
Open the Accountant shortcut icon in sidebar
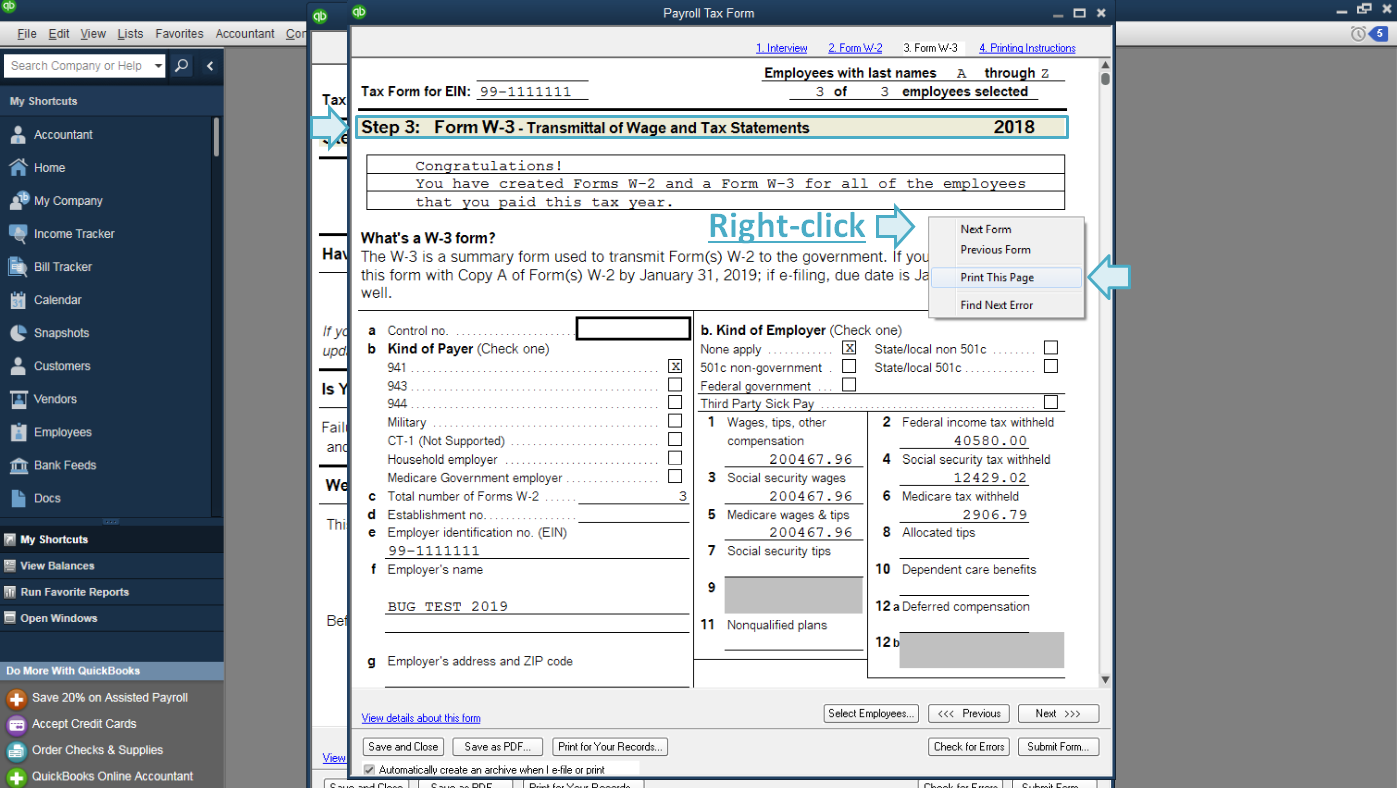18,134
